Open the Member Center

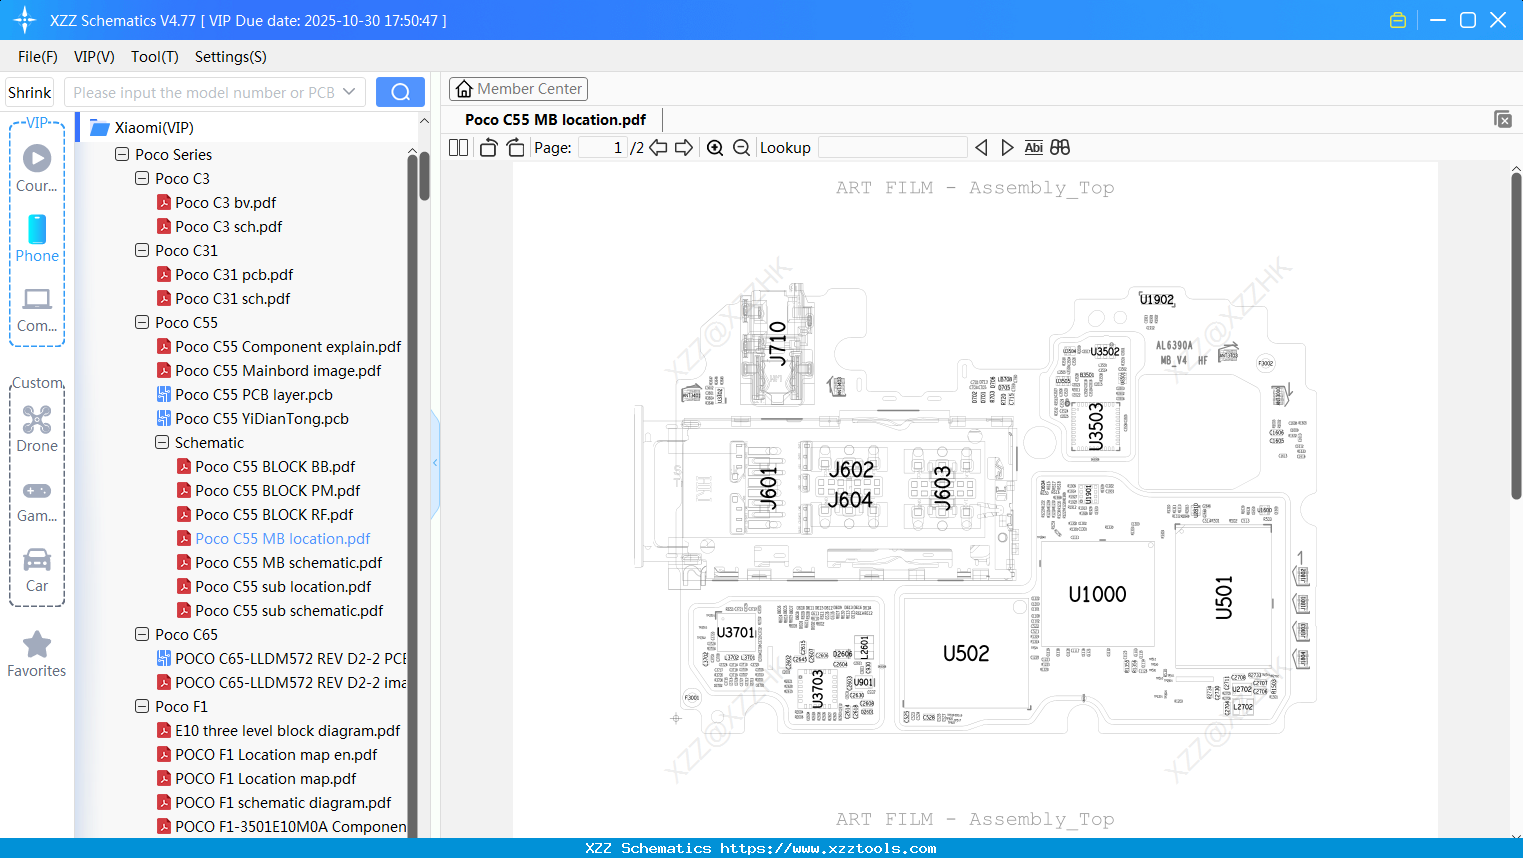coord(518,88)
